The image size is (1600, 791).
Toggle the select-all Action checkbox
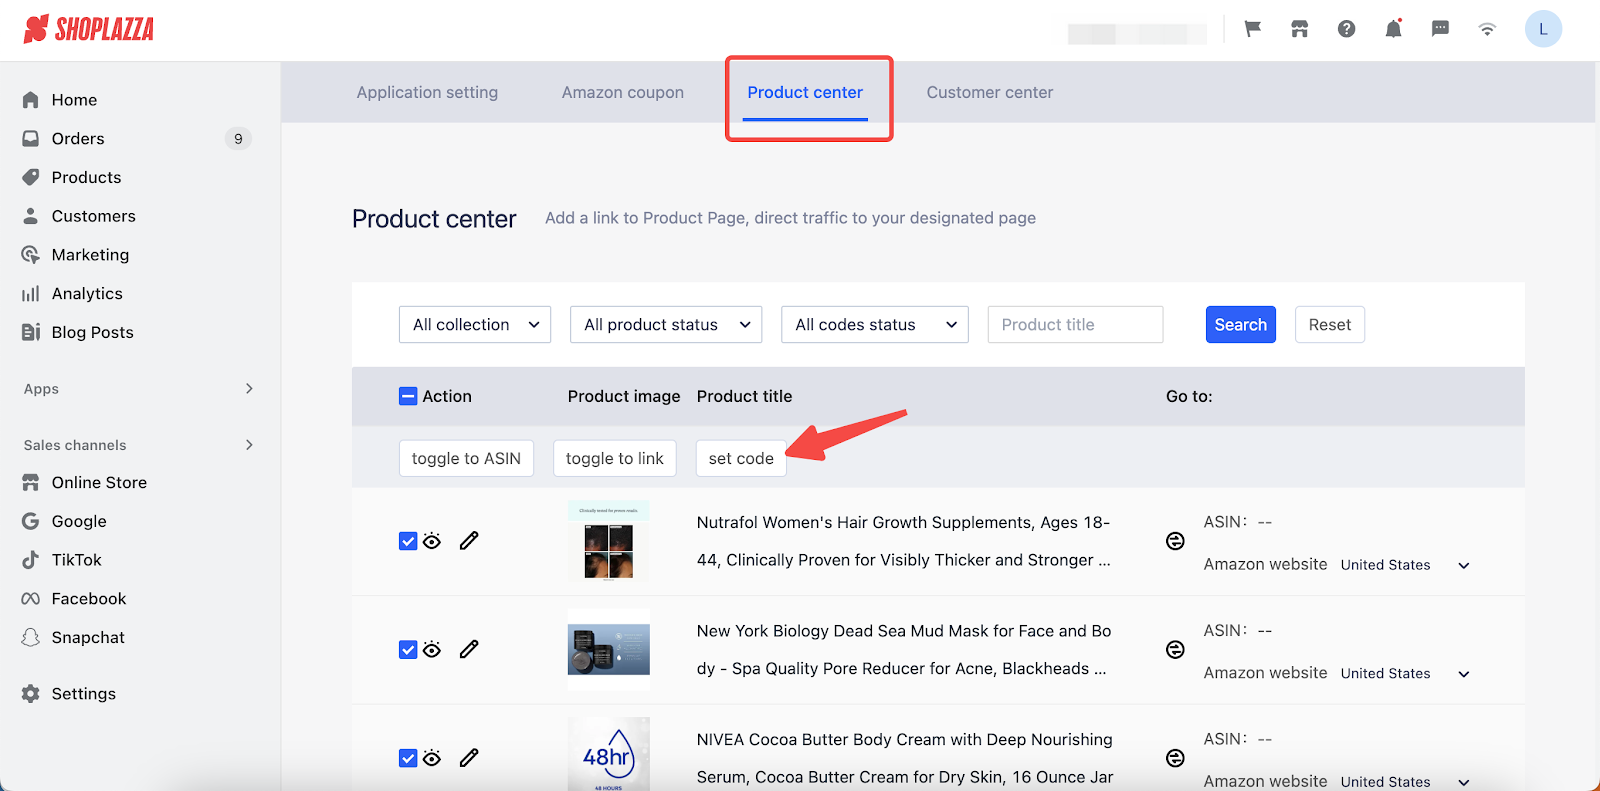(408, 396)
